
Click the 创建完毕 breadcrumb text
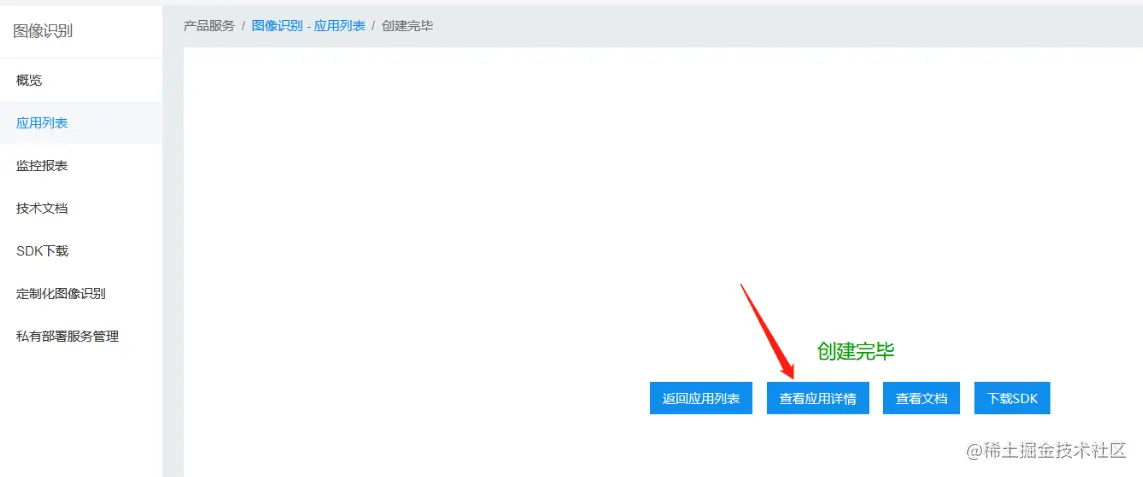tap(407, 26)
